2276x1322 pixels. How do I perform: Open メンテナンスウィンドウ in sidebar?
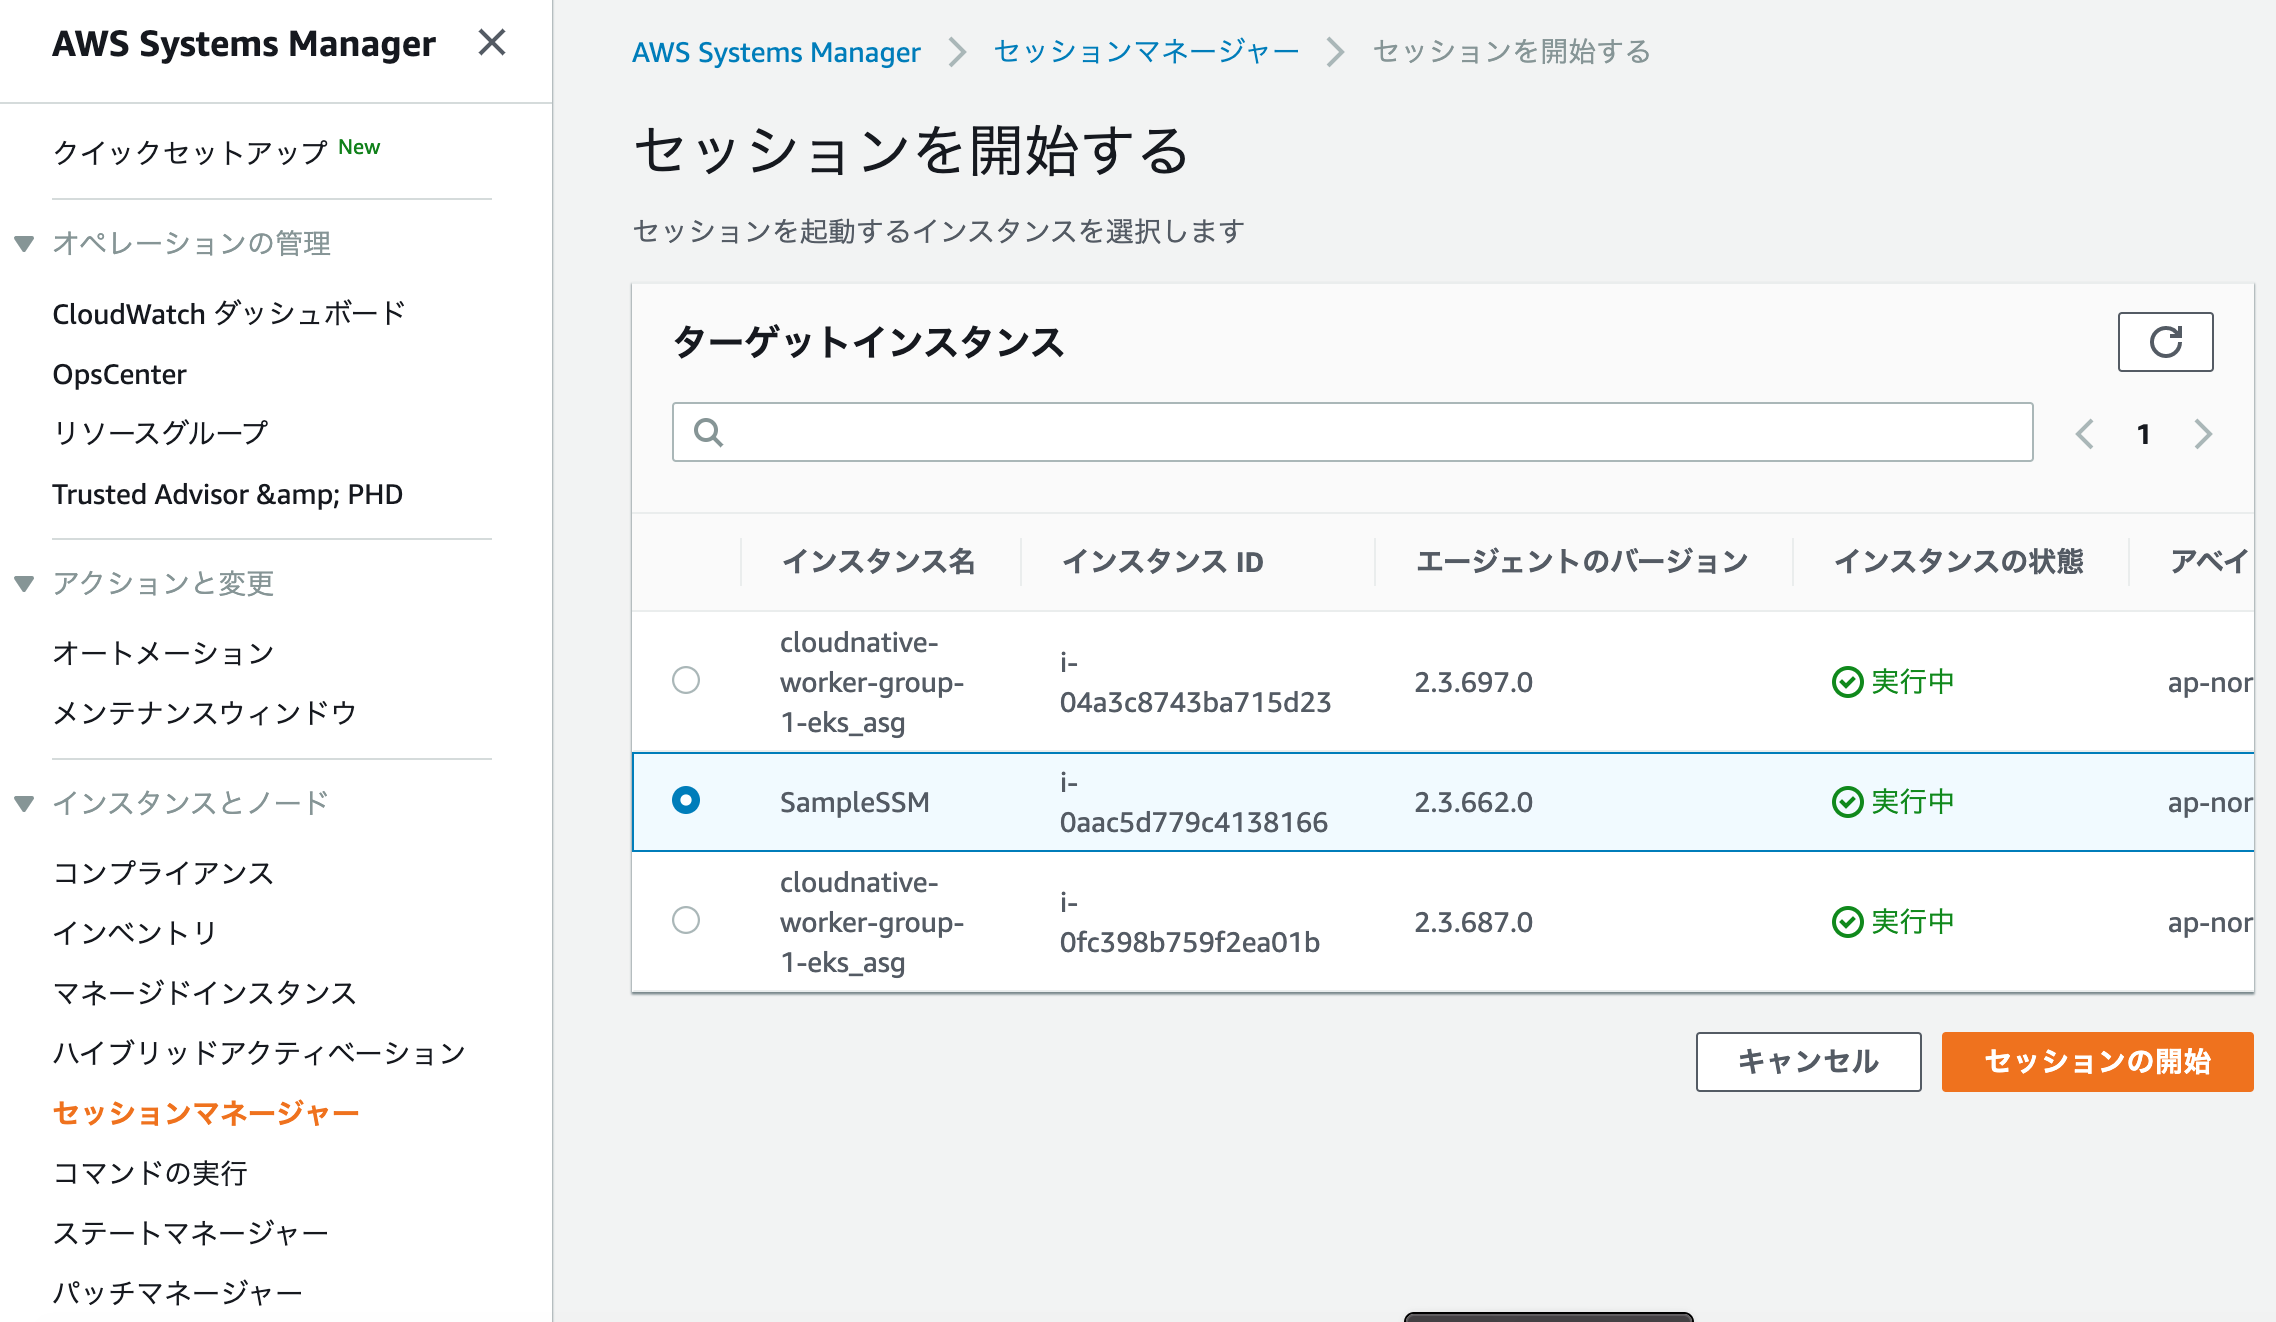205,713
